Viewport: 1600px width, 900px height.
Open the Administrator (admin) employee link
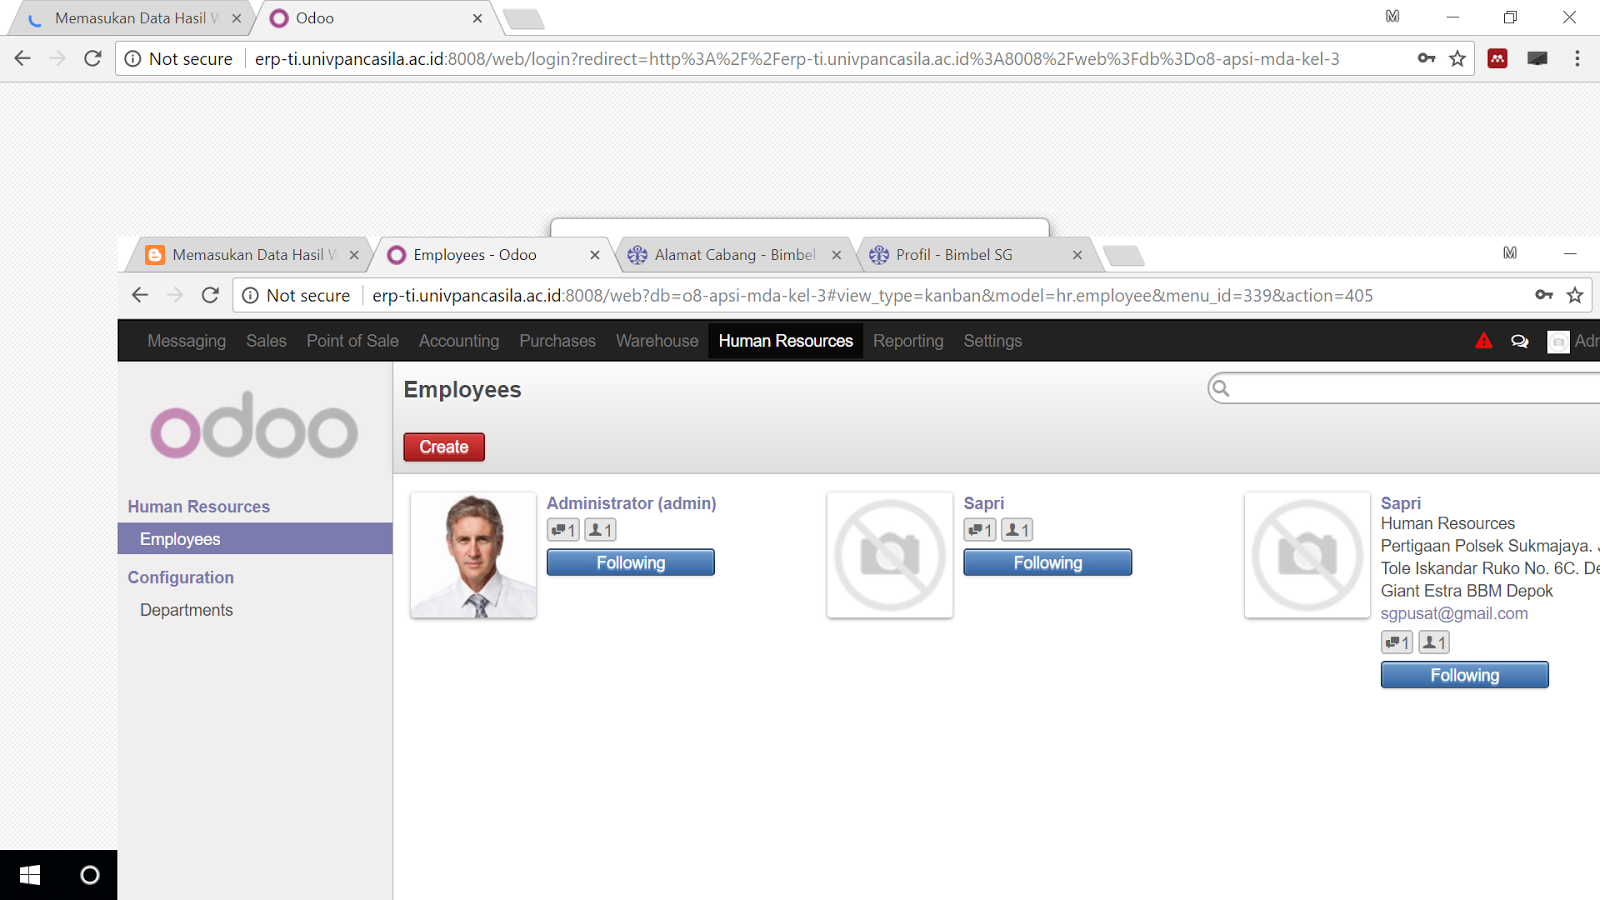tap(631, 503)
